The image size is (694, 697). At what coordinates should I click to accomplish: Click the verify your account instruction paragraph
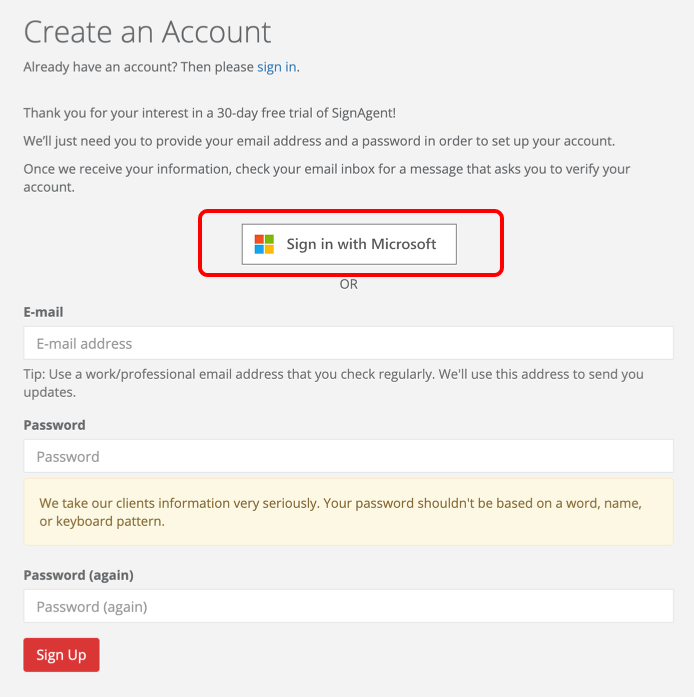(327, 178)
